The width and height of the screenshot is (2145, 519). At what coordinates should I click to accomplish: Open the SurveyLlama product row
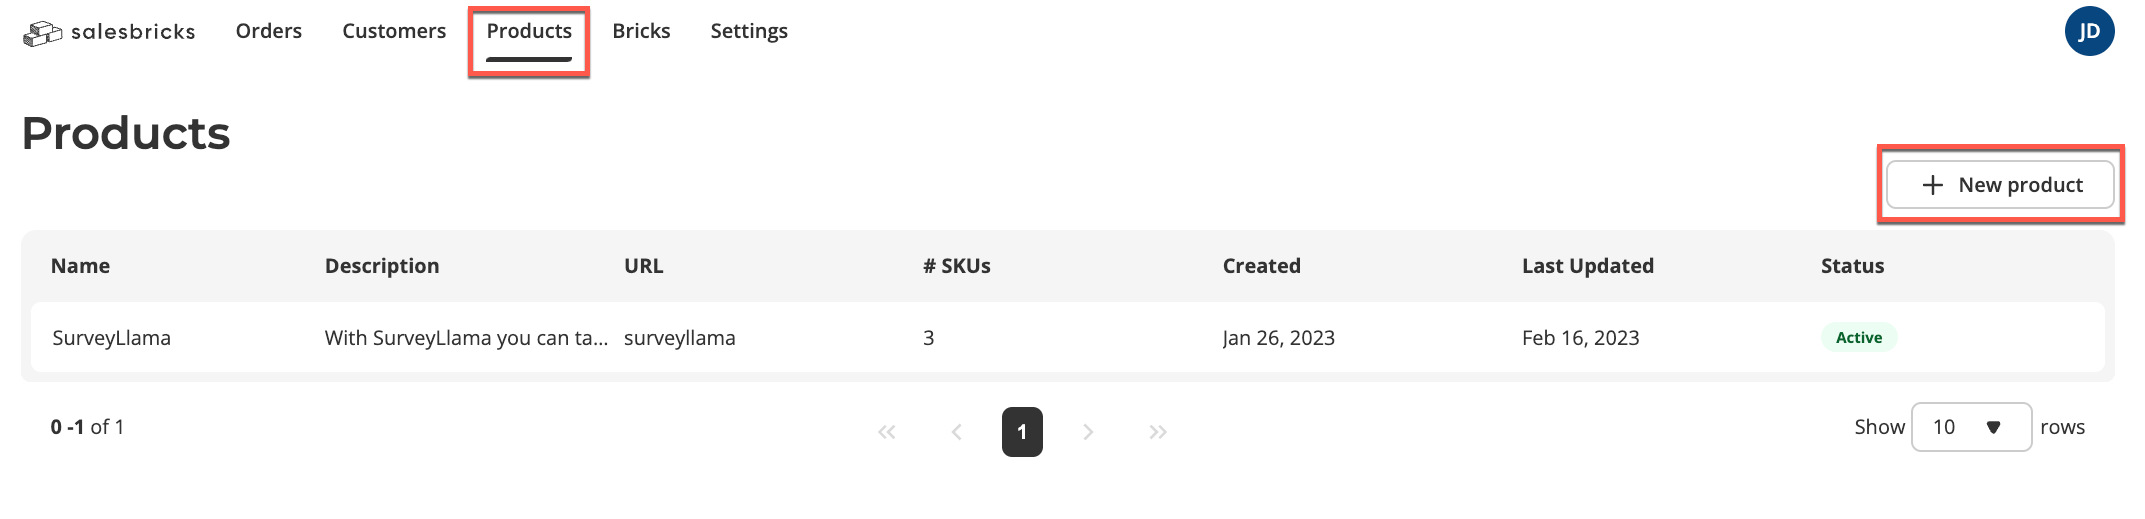pyautogui.click(x=1068, y=338)
